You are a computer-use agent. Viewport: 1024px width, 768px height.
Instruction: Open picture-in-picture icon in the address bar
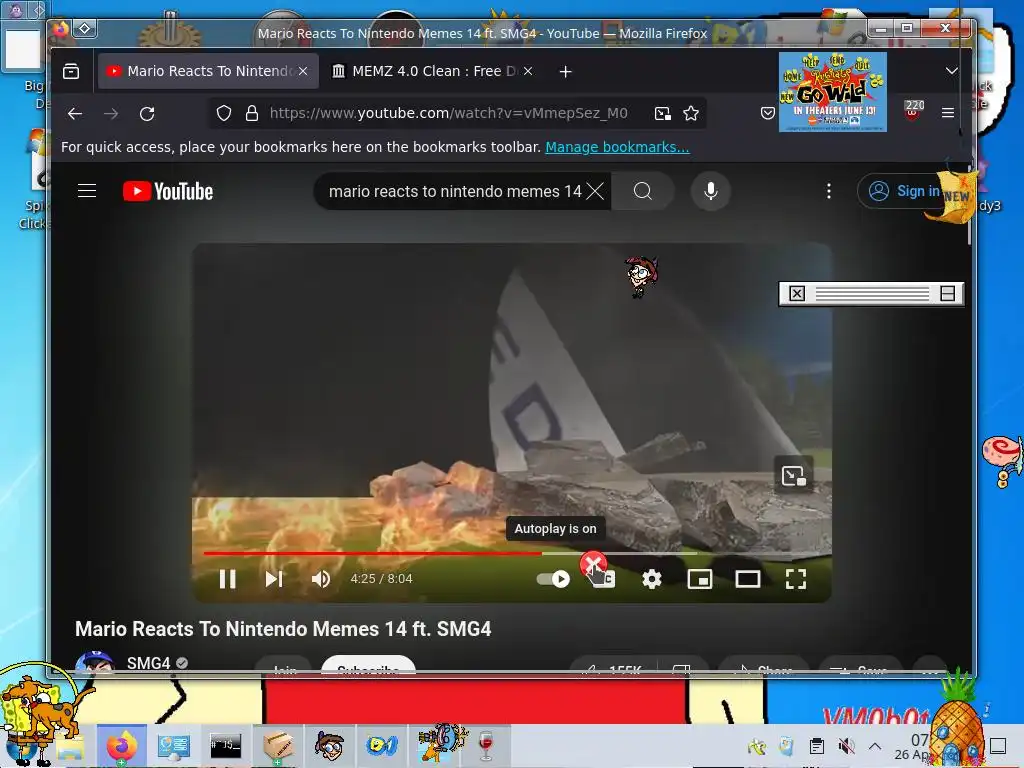click(663, 114)
